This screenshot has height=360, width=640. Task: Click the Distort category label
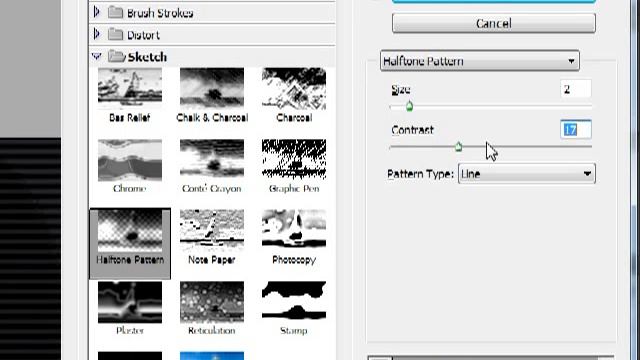click(143, 35)
